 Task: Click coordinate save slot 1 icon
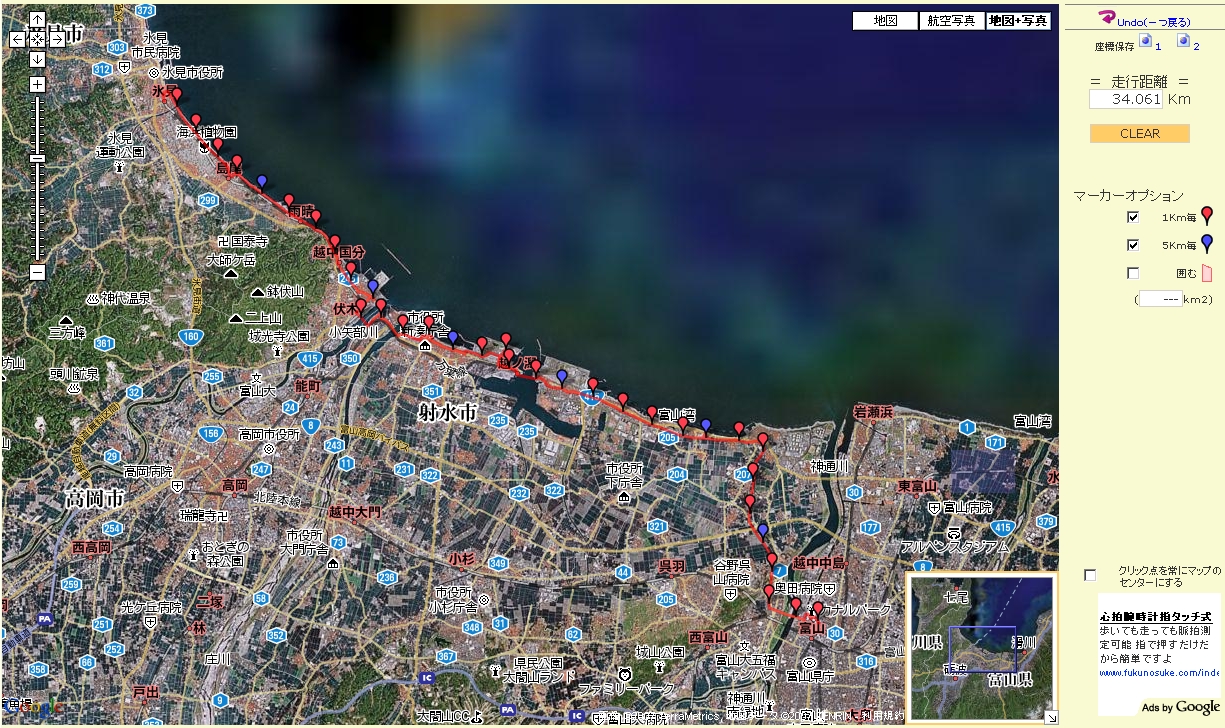[1146, 41]
